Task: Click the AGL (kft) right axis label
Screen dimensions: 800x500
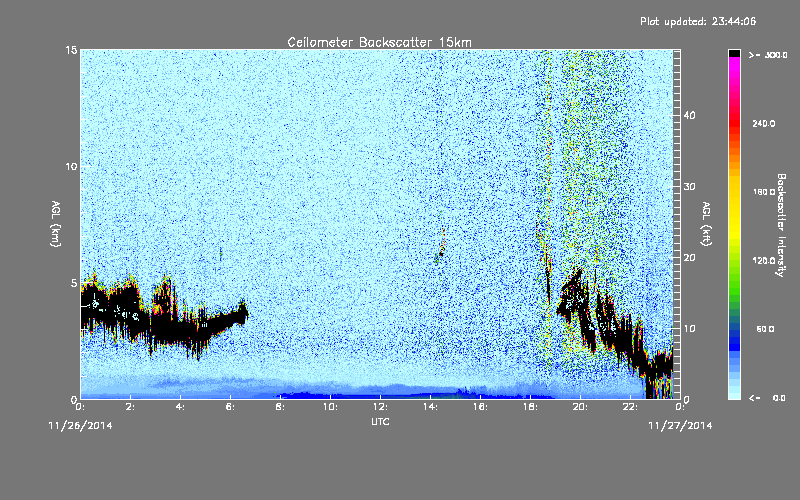Action: (x=706, y=223)
